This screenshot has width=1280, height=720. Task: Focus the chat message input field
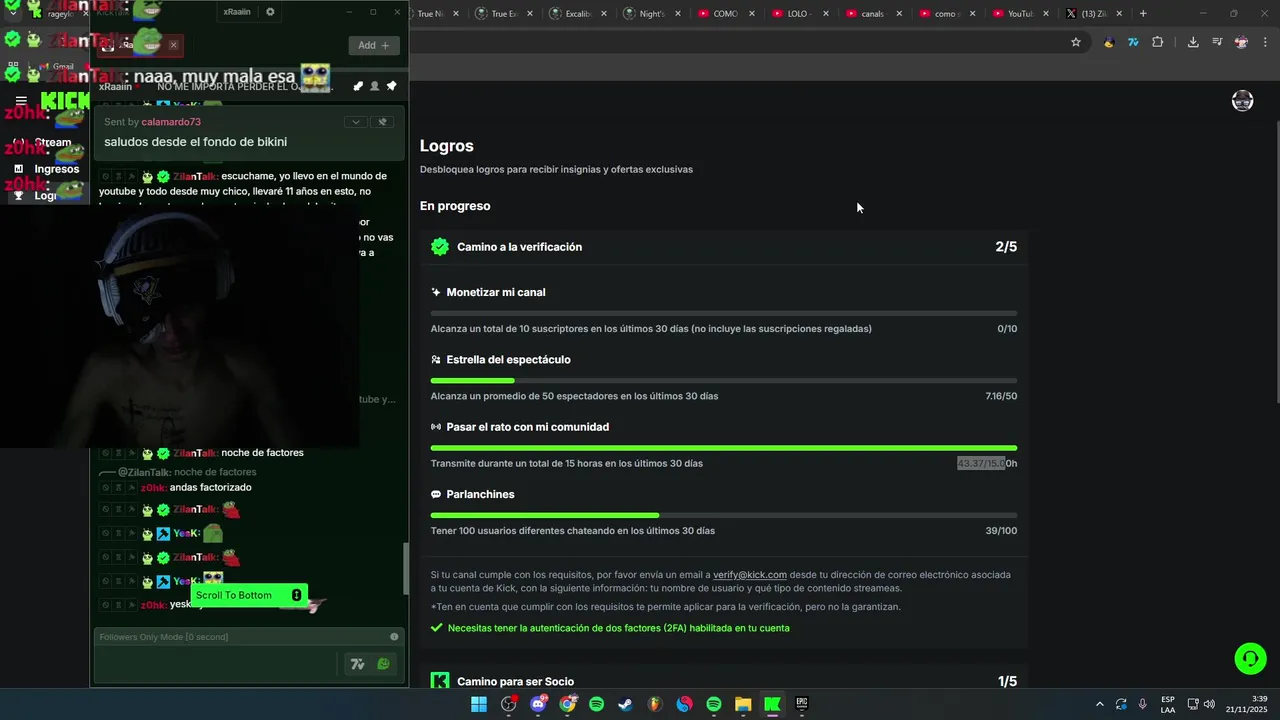[217, 663]
